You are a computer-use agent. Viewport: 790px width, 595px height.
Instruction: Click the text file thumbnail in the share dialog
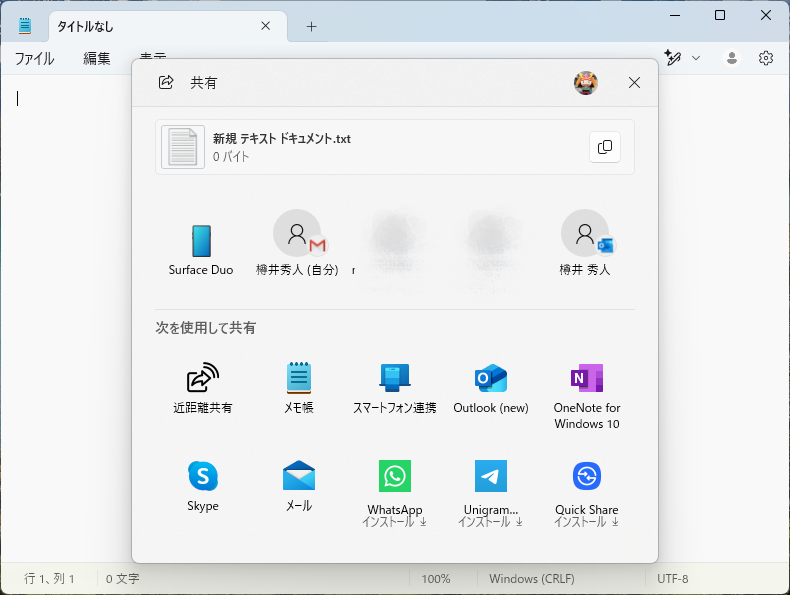click(182, 147)
